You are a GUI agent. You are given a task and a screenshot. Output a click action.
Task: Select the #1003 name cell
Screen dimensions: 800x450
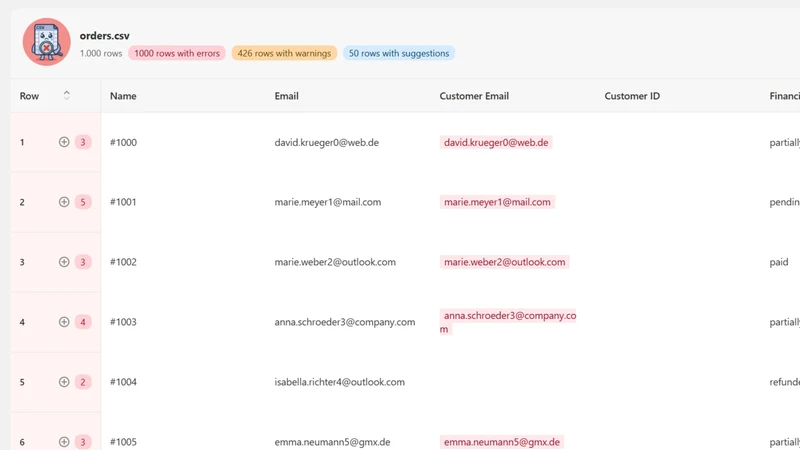[x=123, y=322]
